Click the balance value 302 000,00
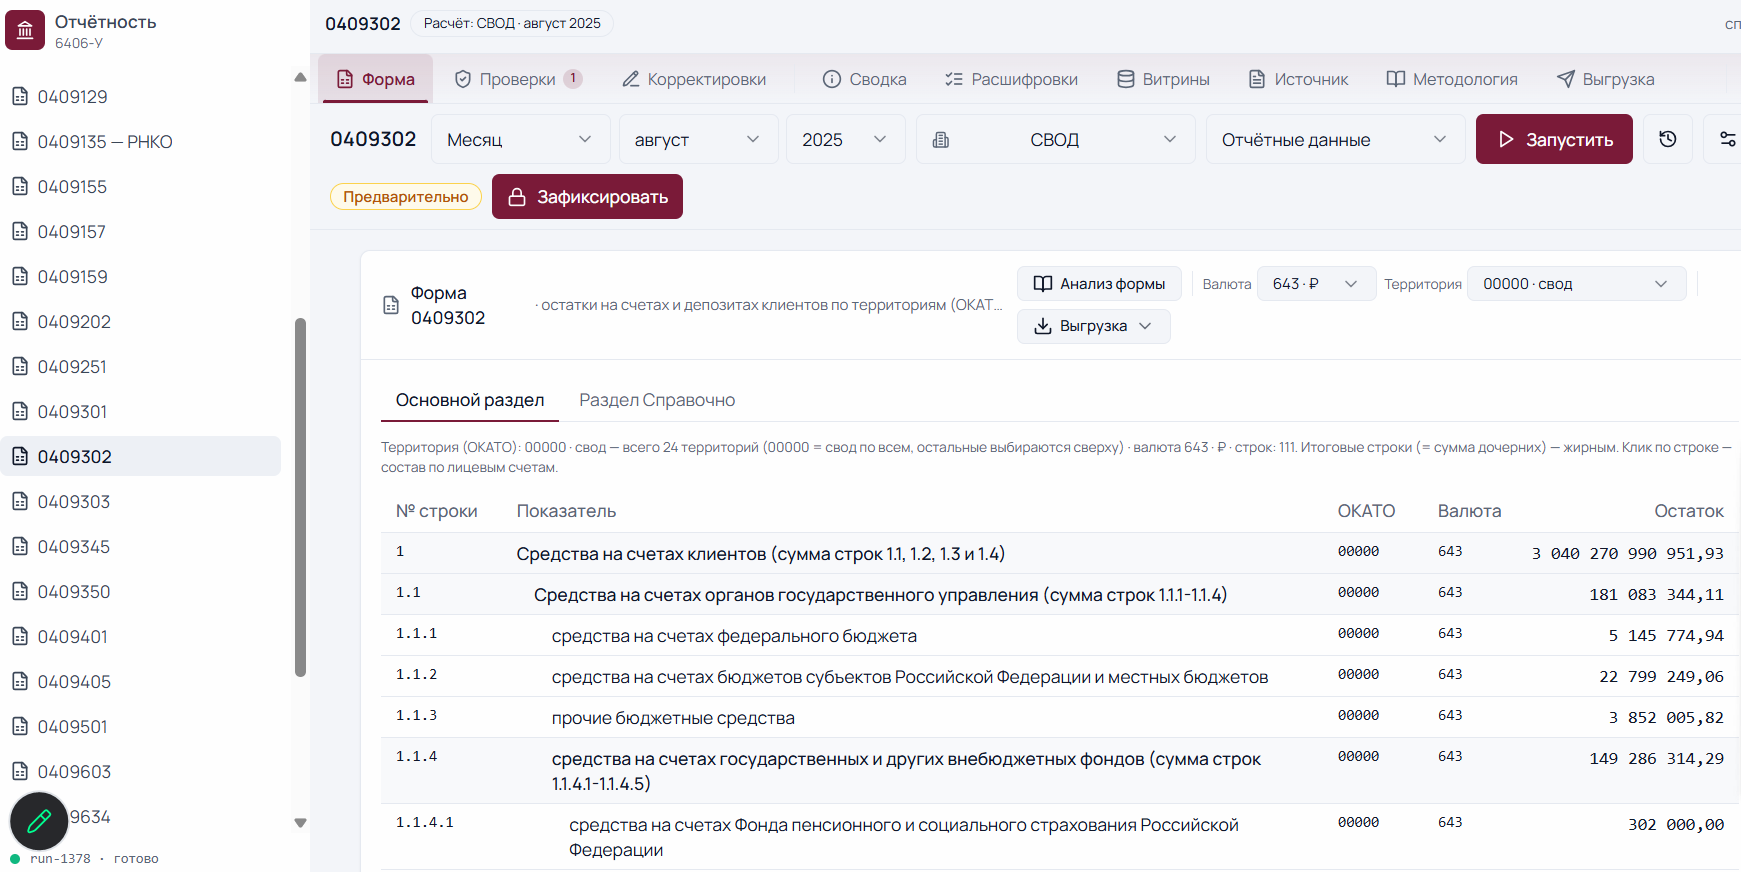1741x872 pixels. (x=1676, y=824)
